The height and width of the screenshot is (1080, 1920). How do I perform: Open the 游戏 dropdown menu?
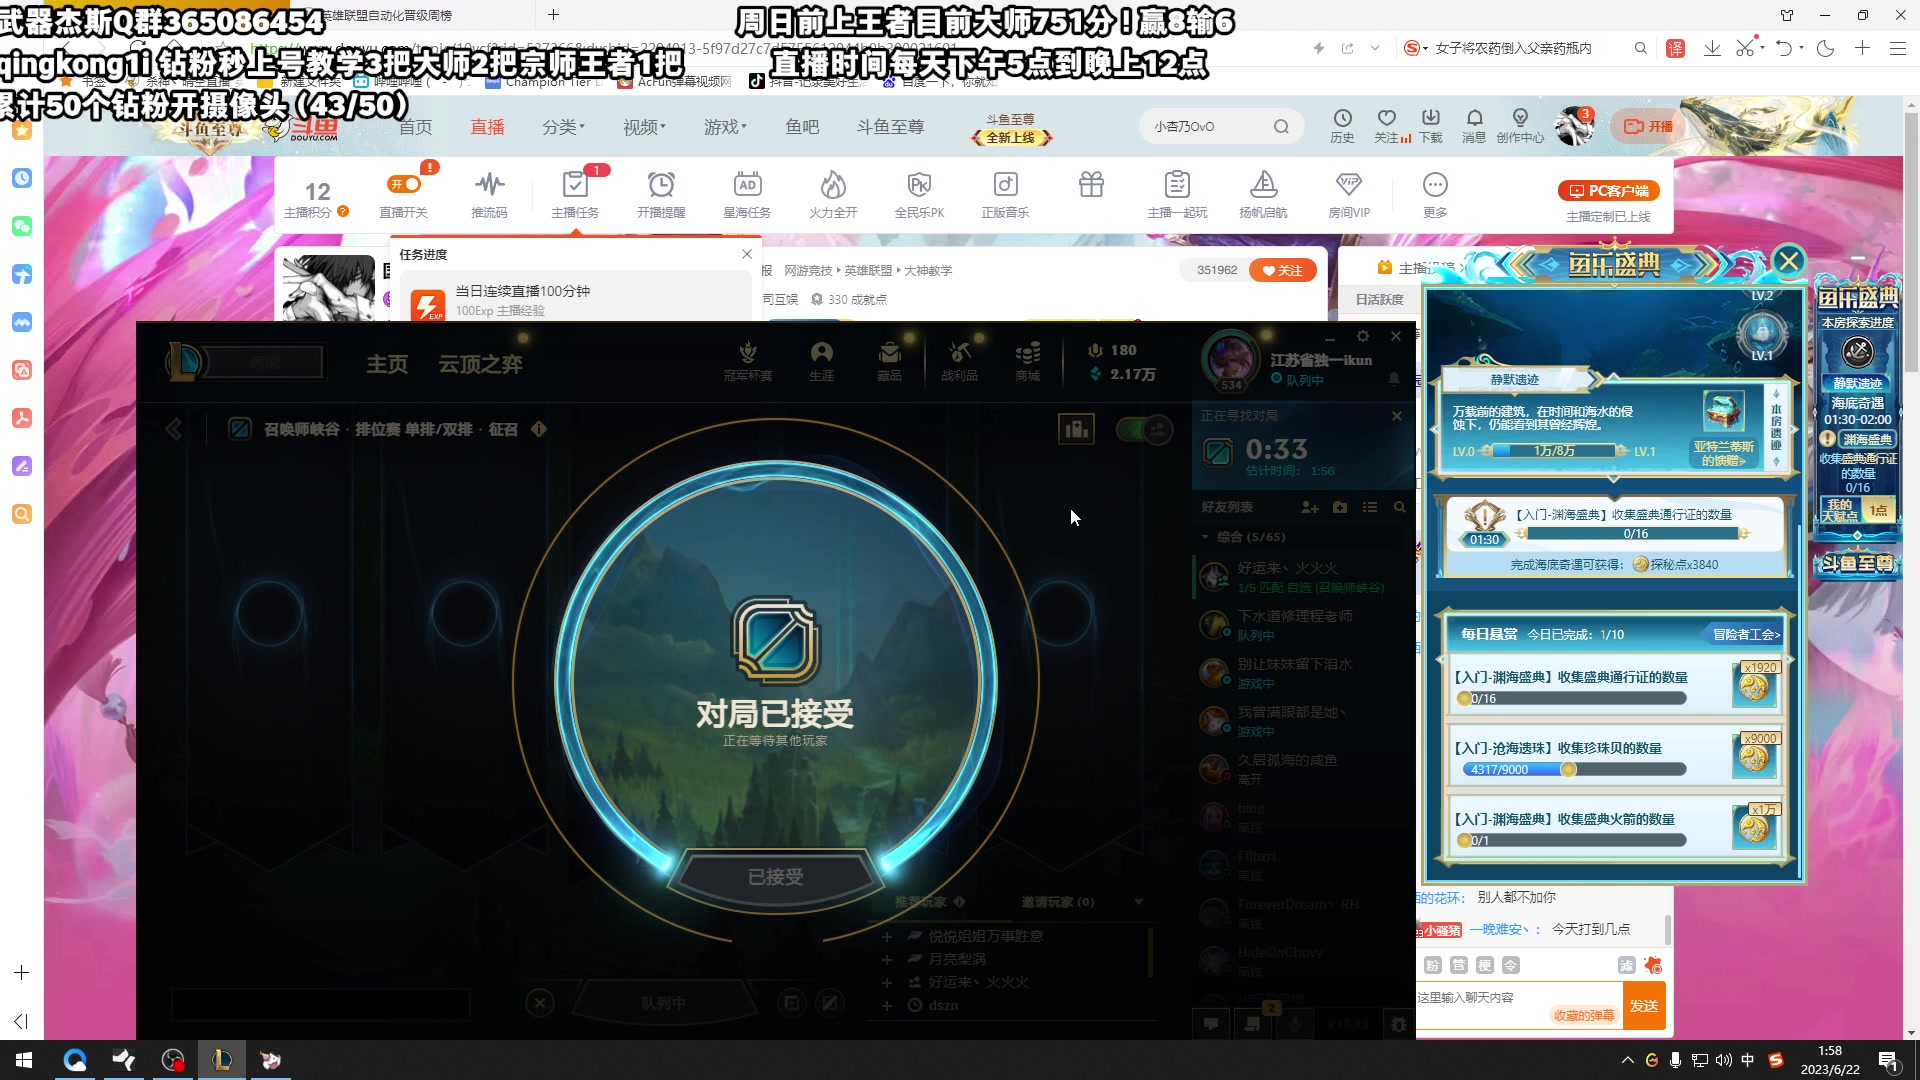(x=725, y=127)
